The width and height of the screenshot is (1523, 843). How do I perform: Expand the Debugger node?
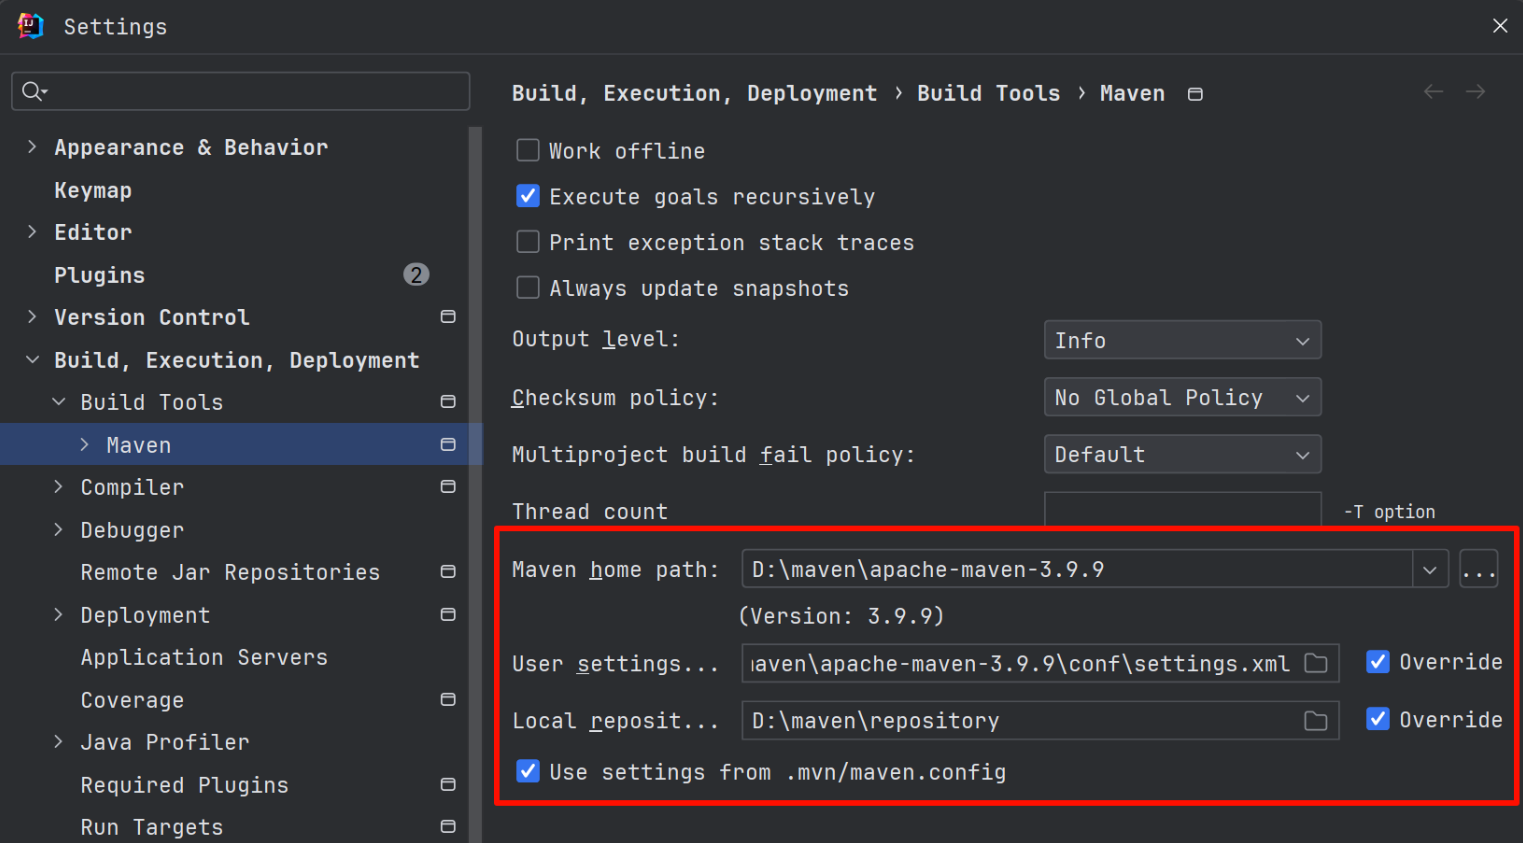pyautogui.click(x=58, y=530)
